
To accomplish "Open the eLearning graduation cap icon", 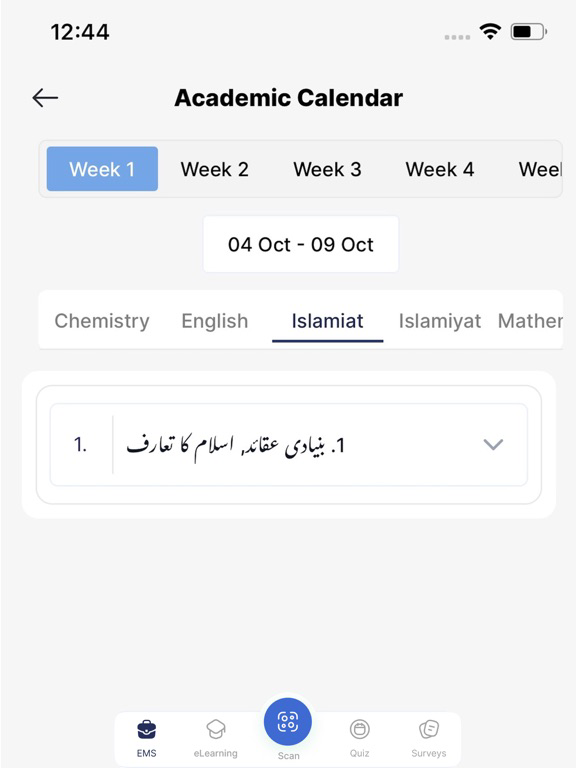I will (x=216, y=729).
